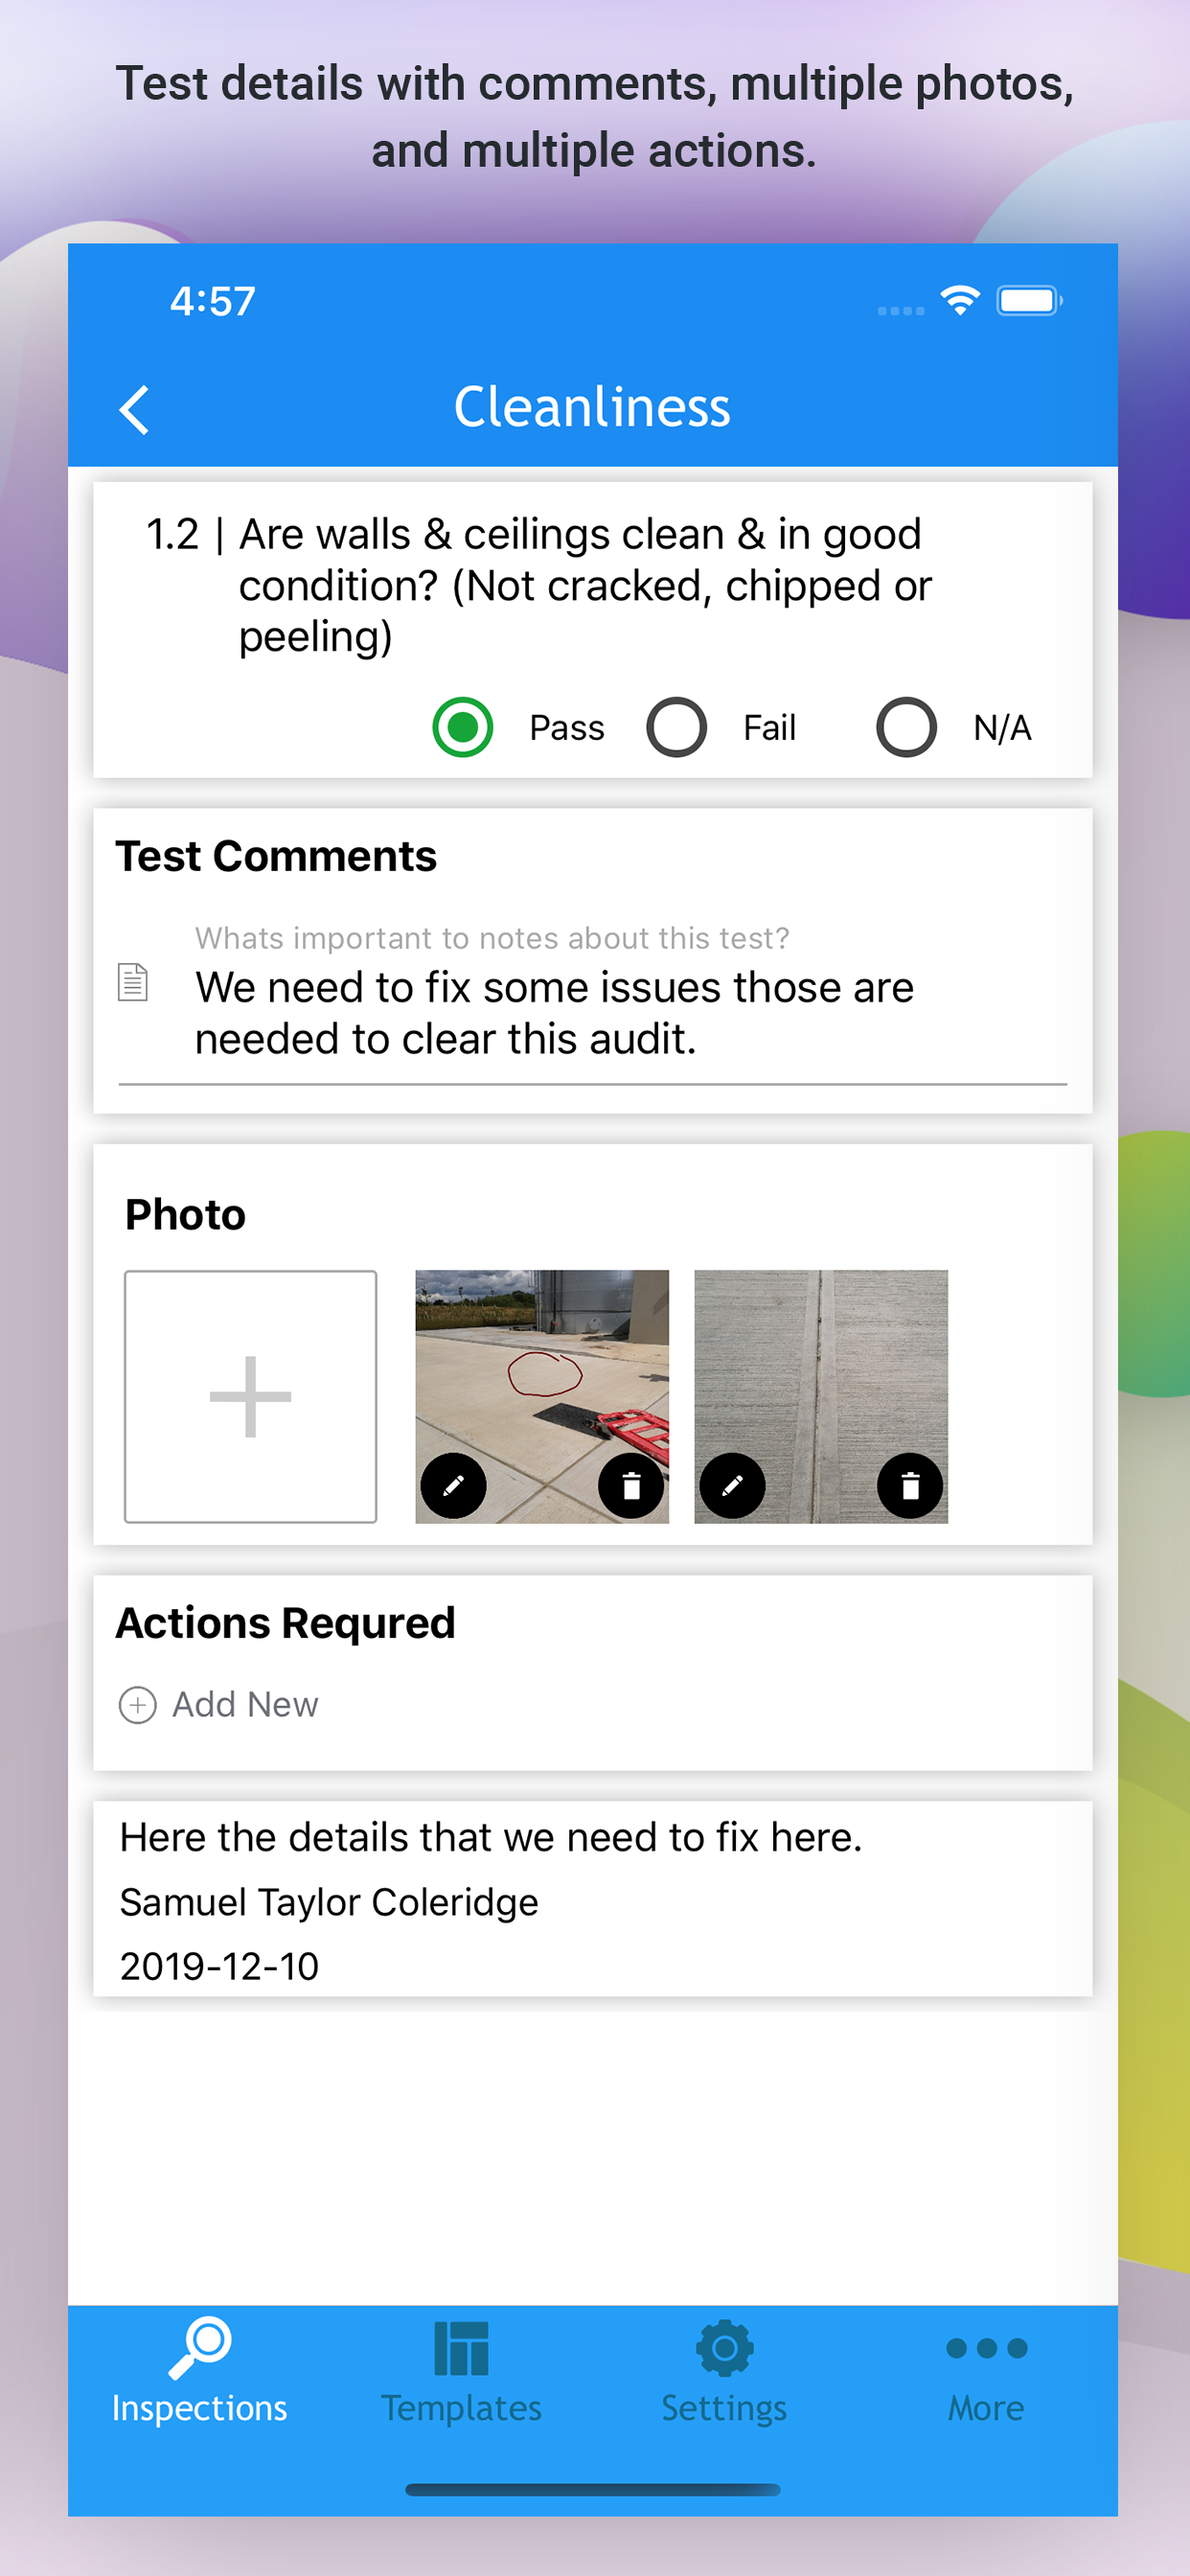Add a new photo with plus box
Viewport: 1190px width, 2576px height.
coord(250,1396)
